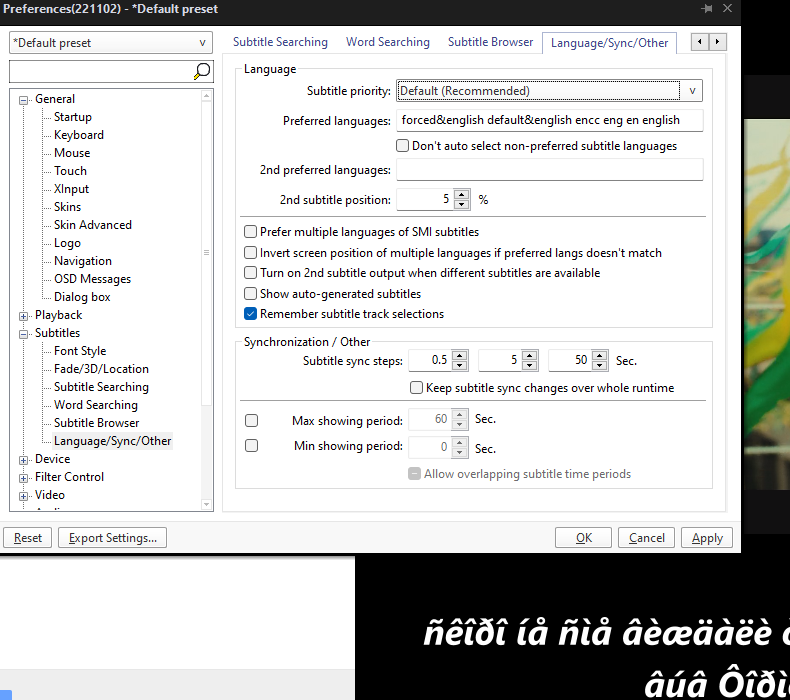
Task: Switch to Subtitle Searching tab
Action: (280, 42)
